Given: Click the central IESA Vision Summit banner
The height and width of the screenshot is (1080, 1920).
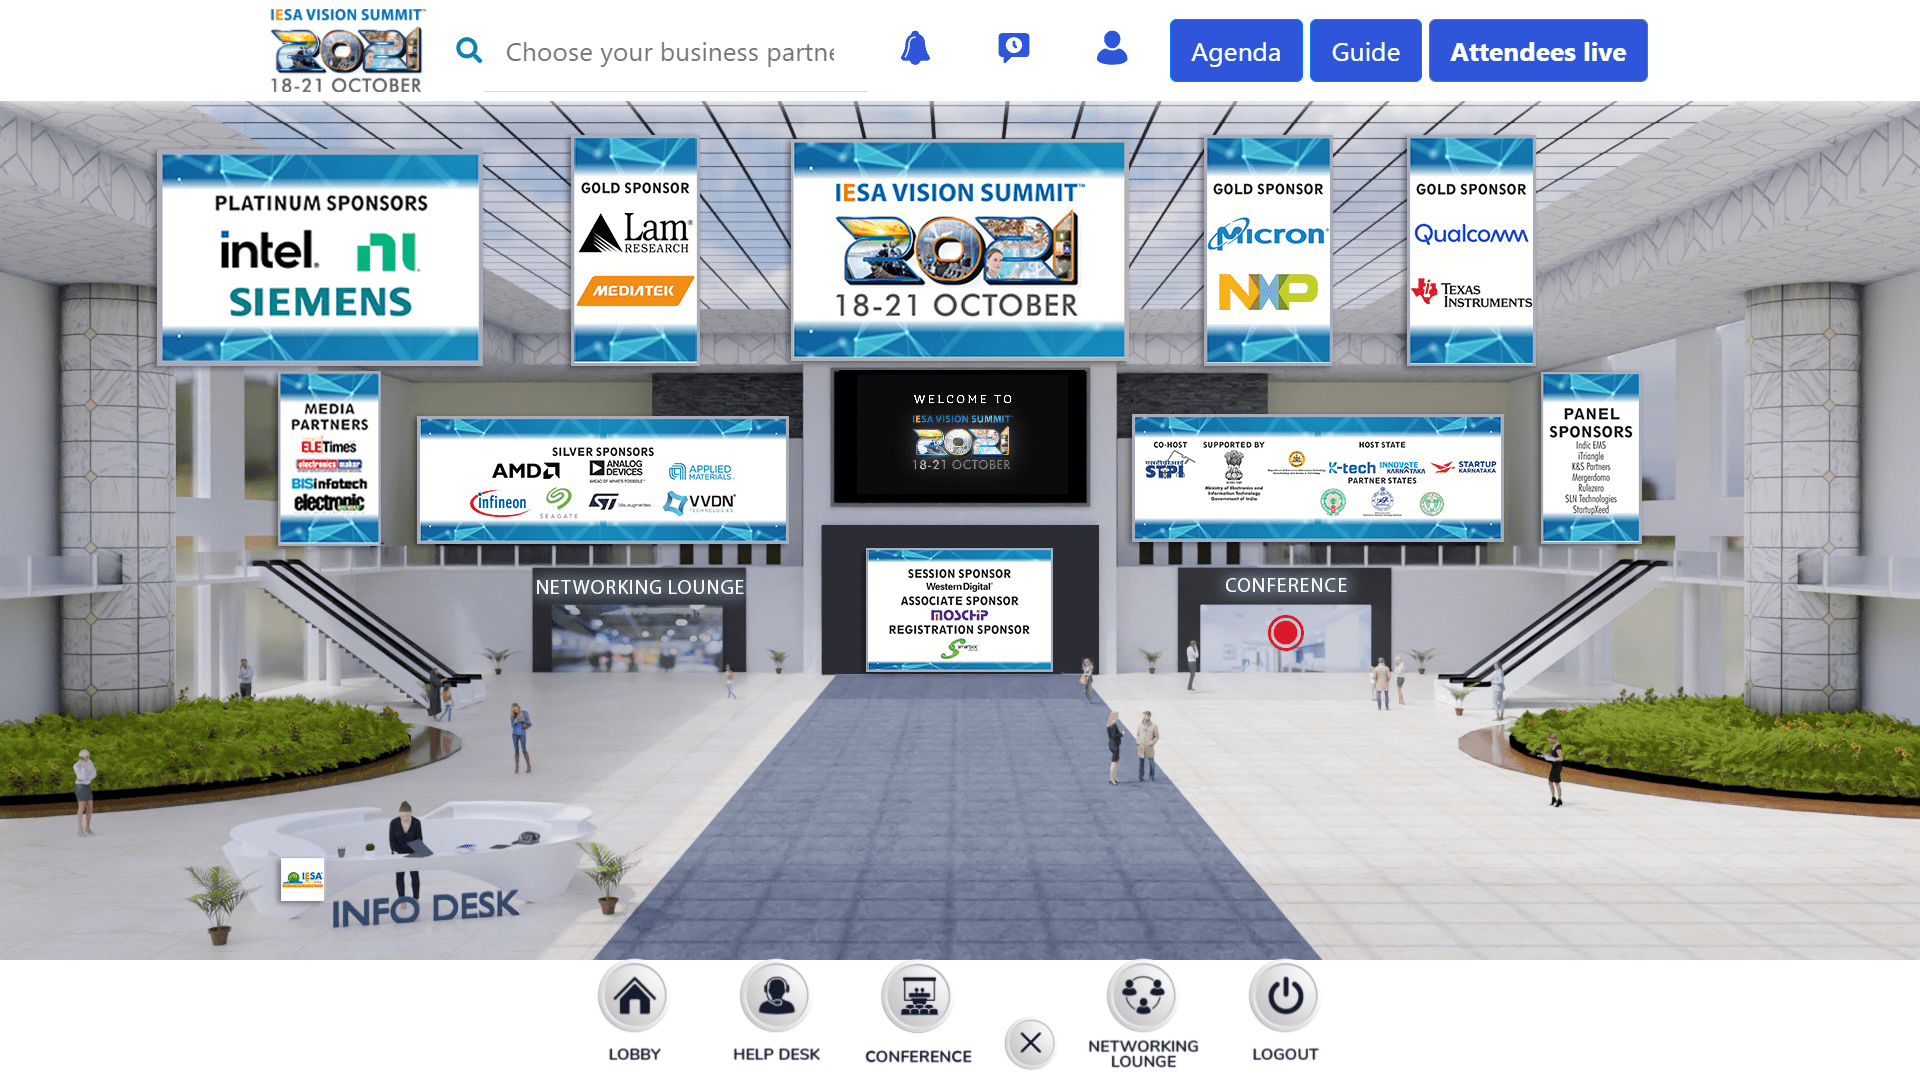Looking at the screenshot, I should coord(959,250).
